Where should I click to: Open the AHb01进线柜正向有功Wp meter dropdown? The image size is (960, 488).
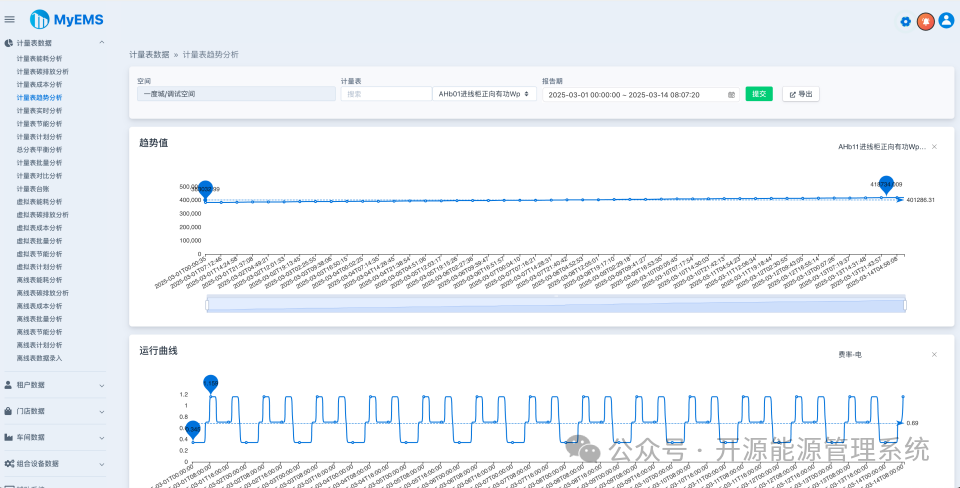point(484,94)
